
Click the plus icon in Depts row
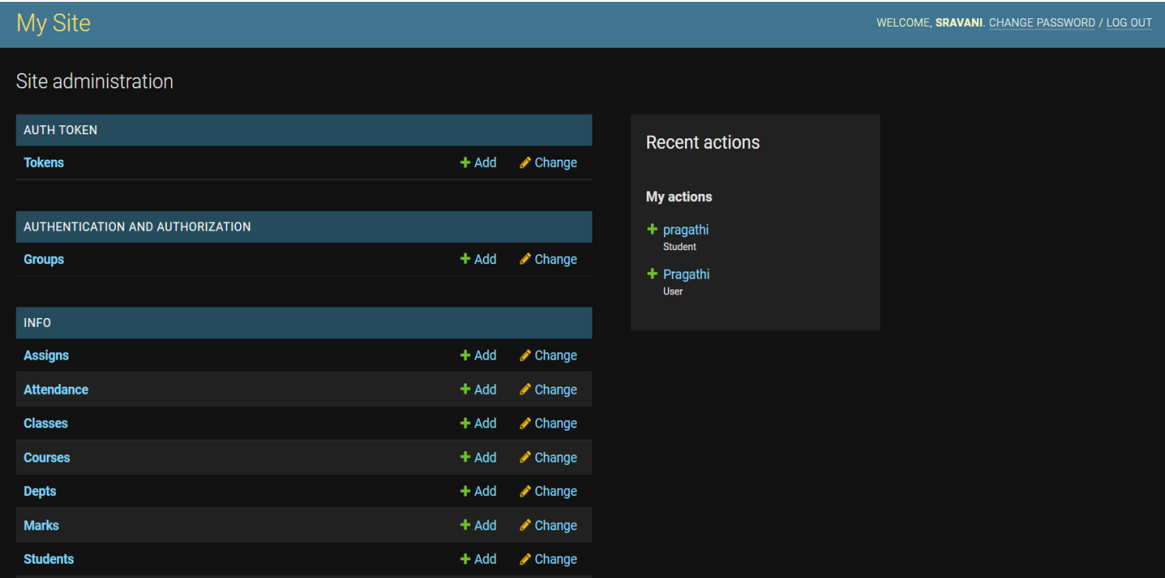pyautogui.click(x=465, y=492)
